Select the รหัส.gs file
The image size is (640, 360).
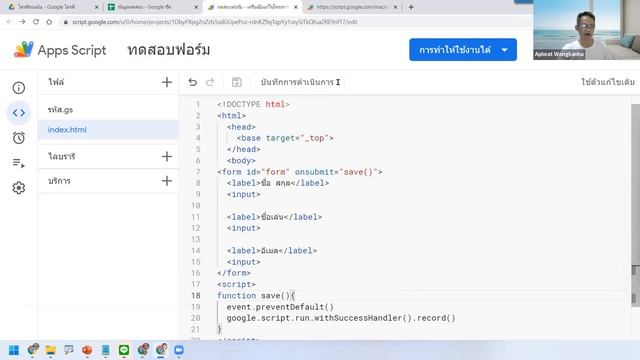[108, 109]
